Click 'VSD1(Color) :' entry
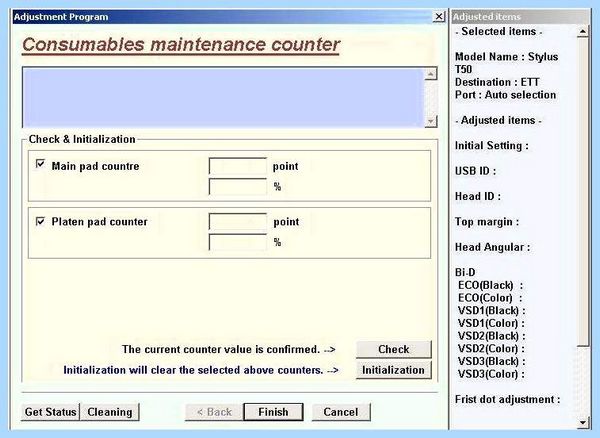Viewport: 600px width, 438px height. click(x=491, y=323)
